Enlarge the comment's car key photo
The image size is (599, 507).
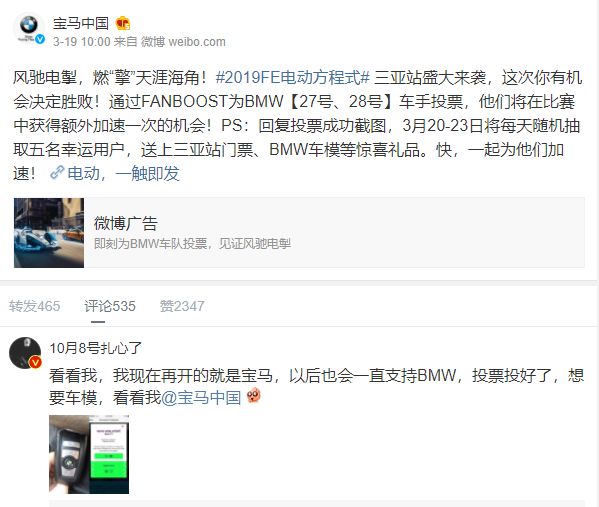pos(89,454)
